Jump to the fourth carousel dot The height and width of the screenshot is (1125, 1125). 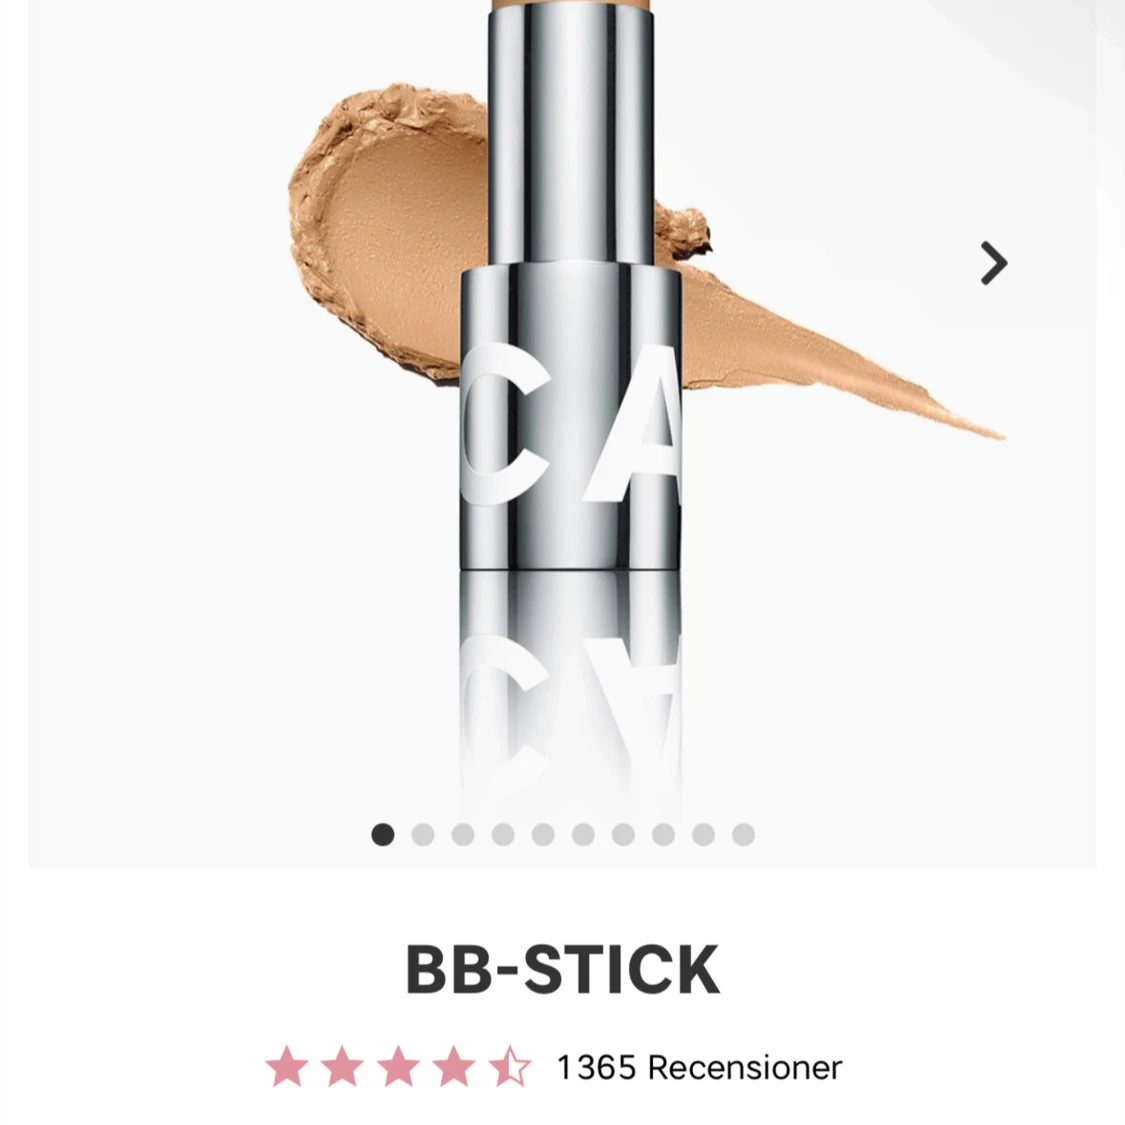point(503,834)
